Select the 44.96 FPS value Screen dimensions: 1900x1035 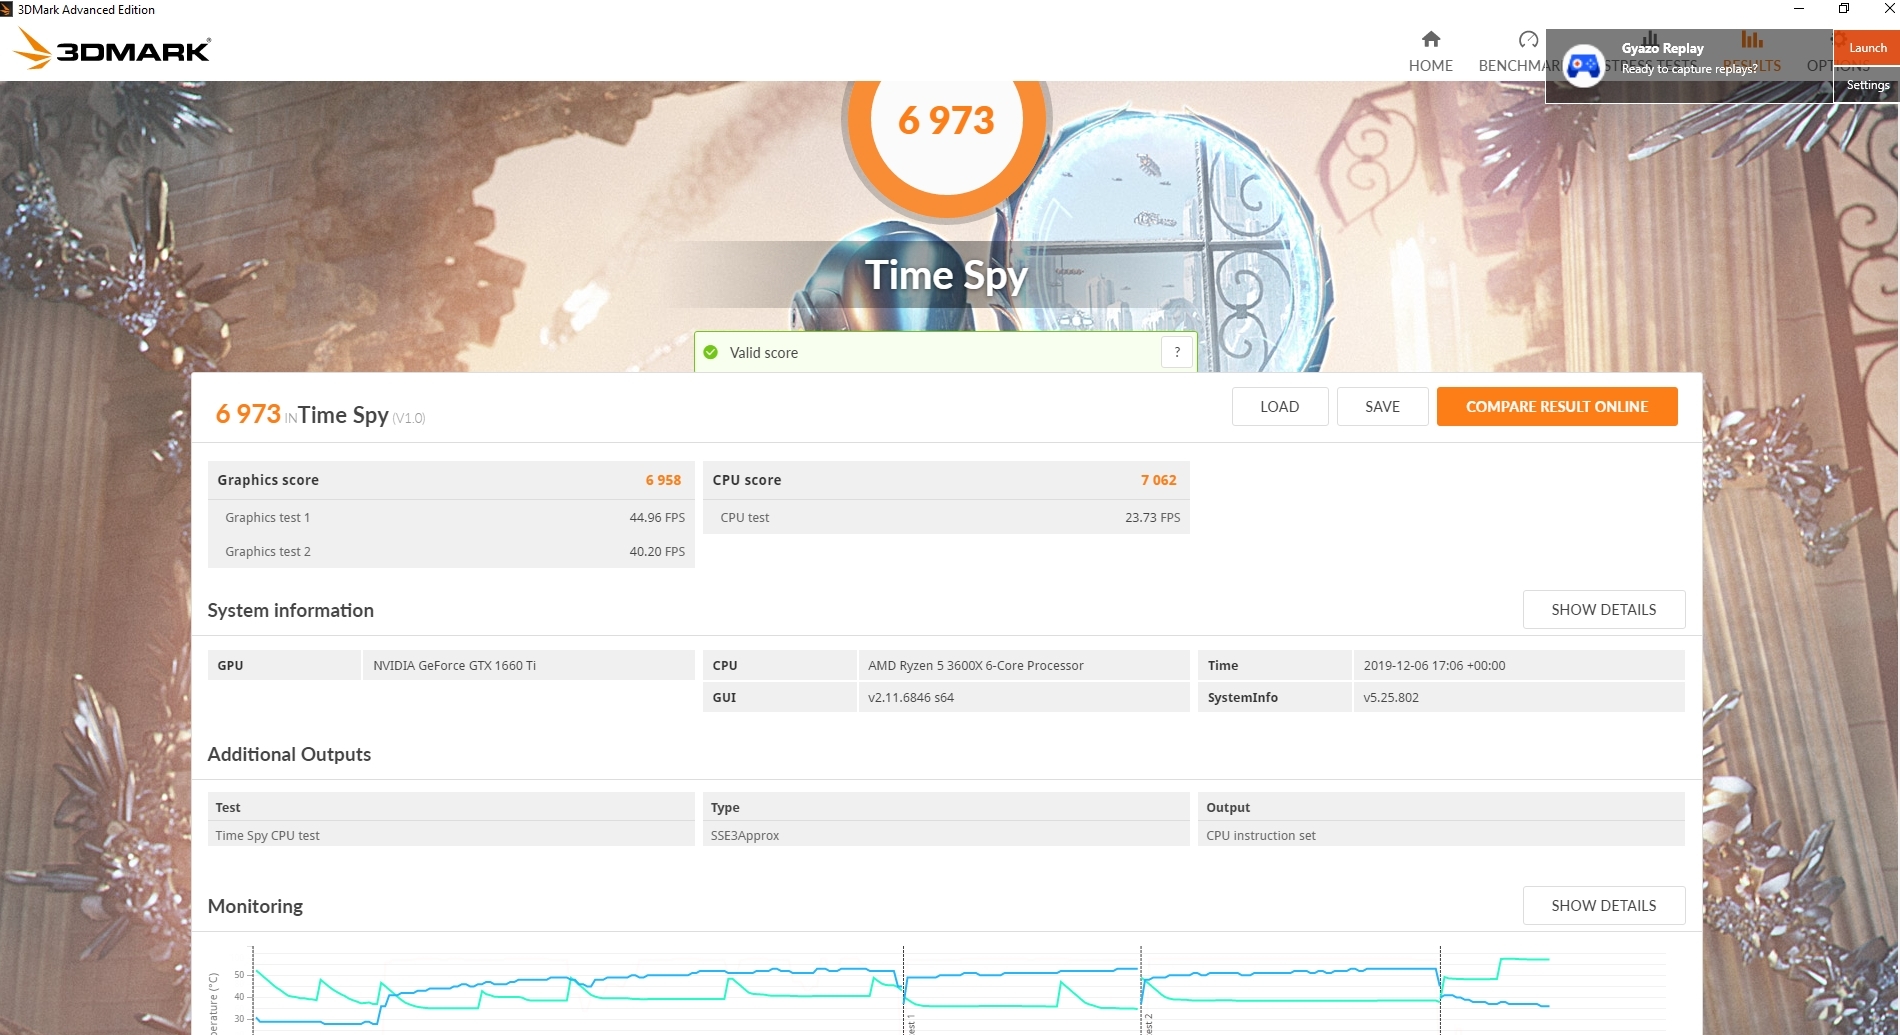(657, 517)
